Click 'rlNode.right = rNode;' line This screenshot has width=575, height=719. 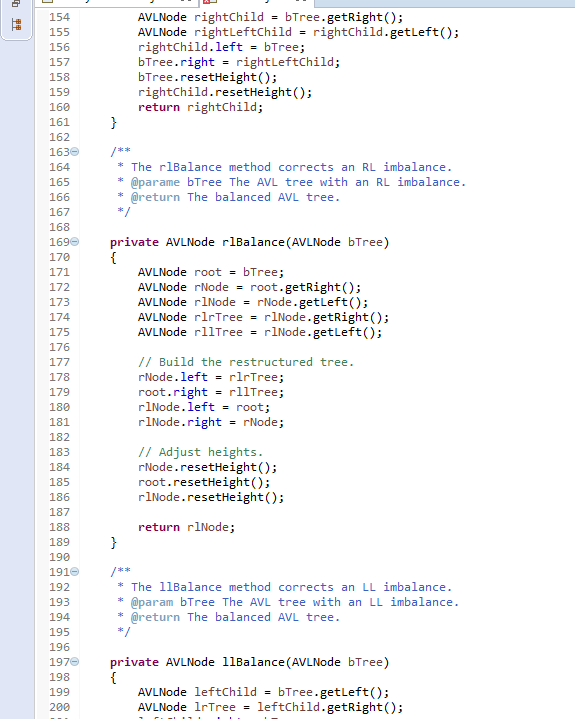point(211,422)
